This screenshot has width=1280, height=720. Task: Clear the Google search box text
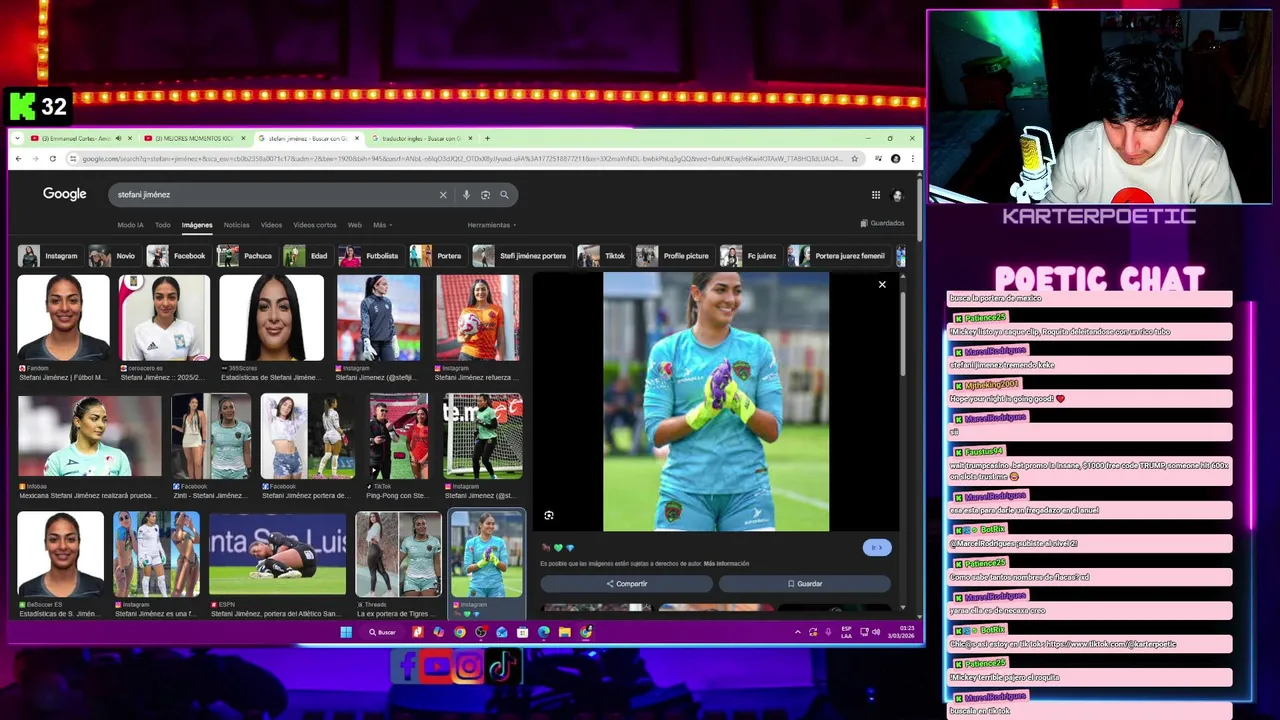(443, 195)
